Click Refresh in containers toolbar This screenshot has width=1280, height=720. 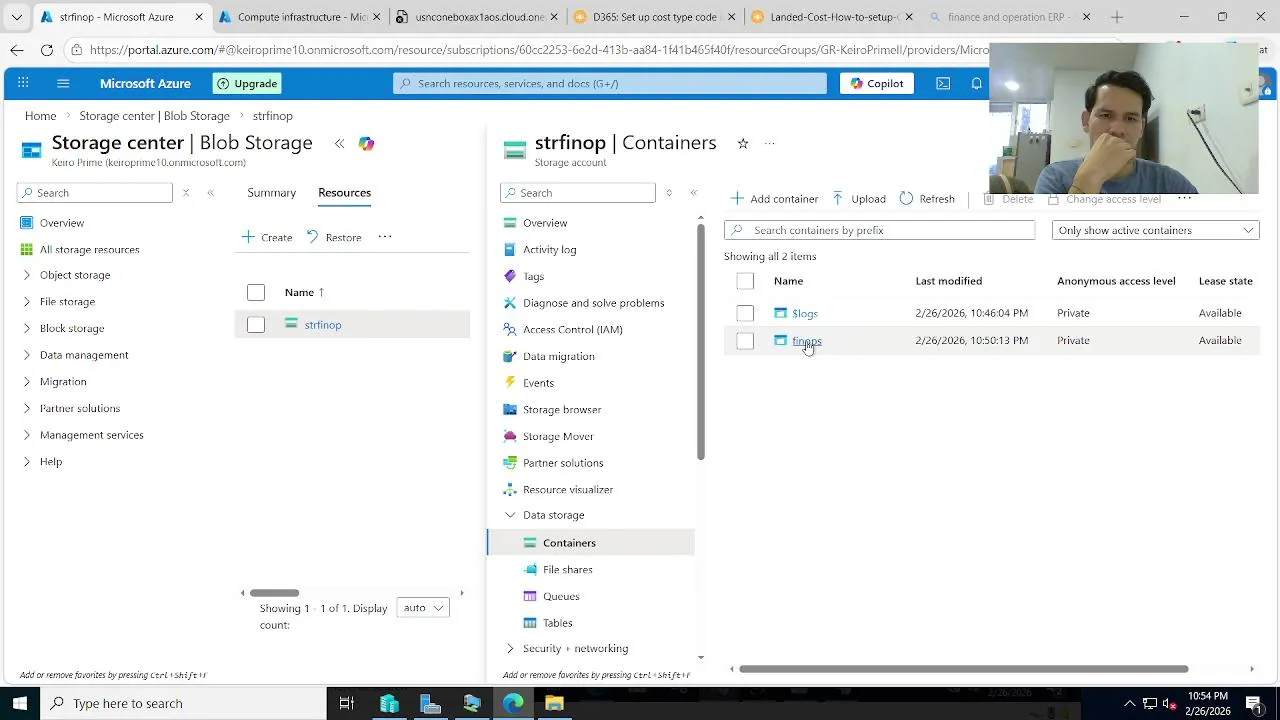tap(927, 199)
